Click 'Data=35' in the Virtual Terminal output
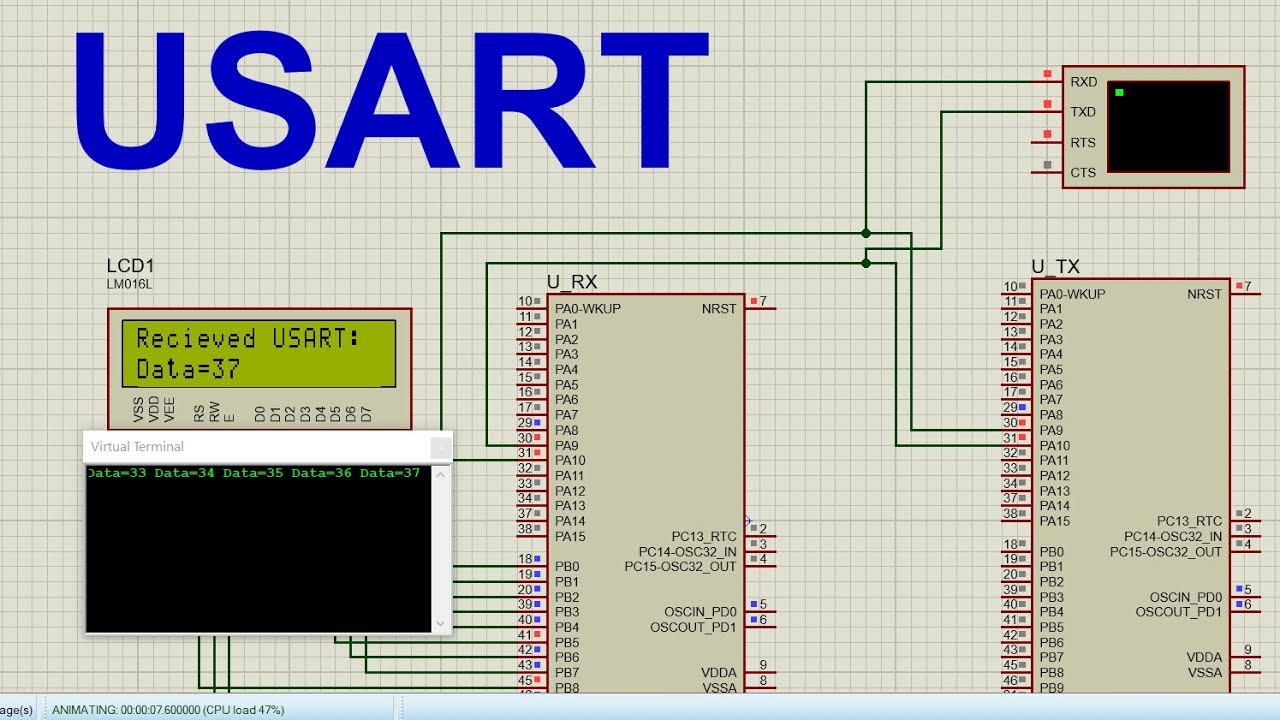 253,473
